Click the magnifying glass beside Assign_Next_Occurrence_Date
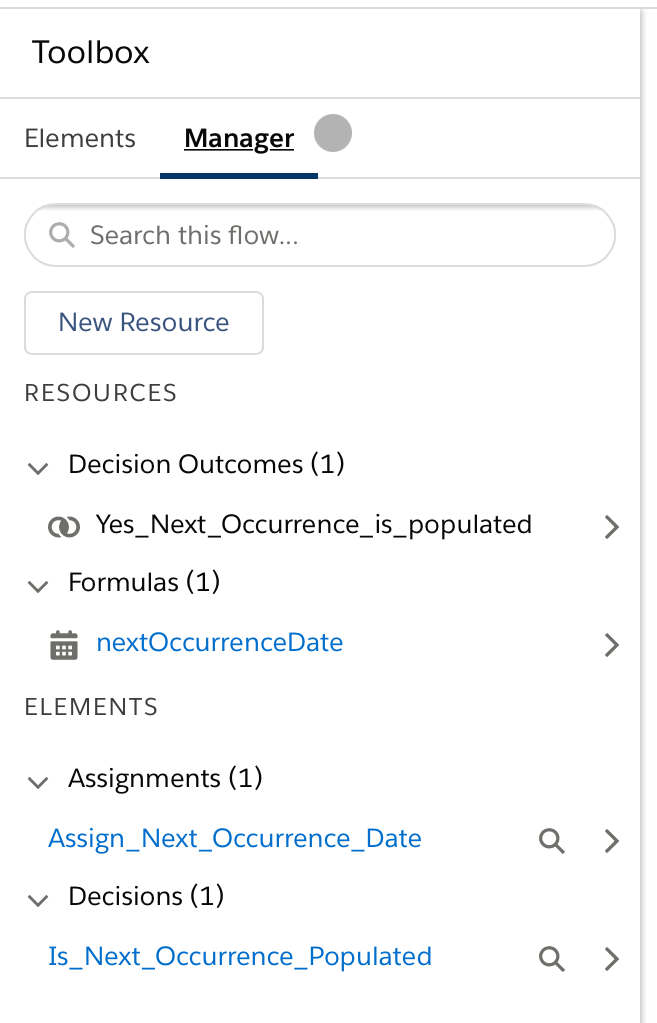 (551, 841)
